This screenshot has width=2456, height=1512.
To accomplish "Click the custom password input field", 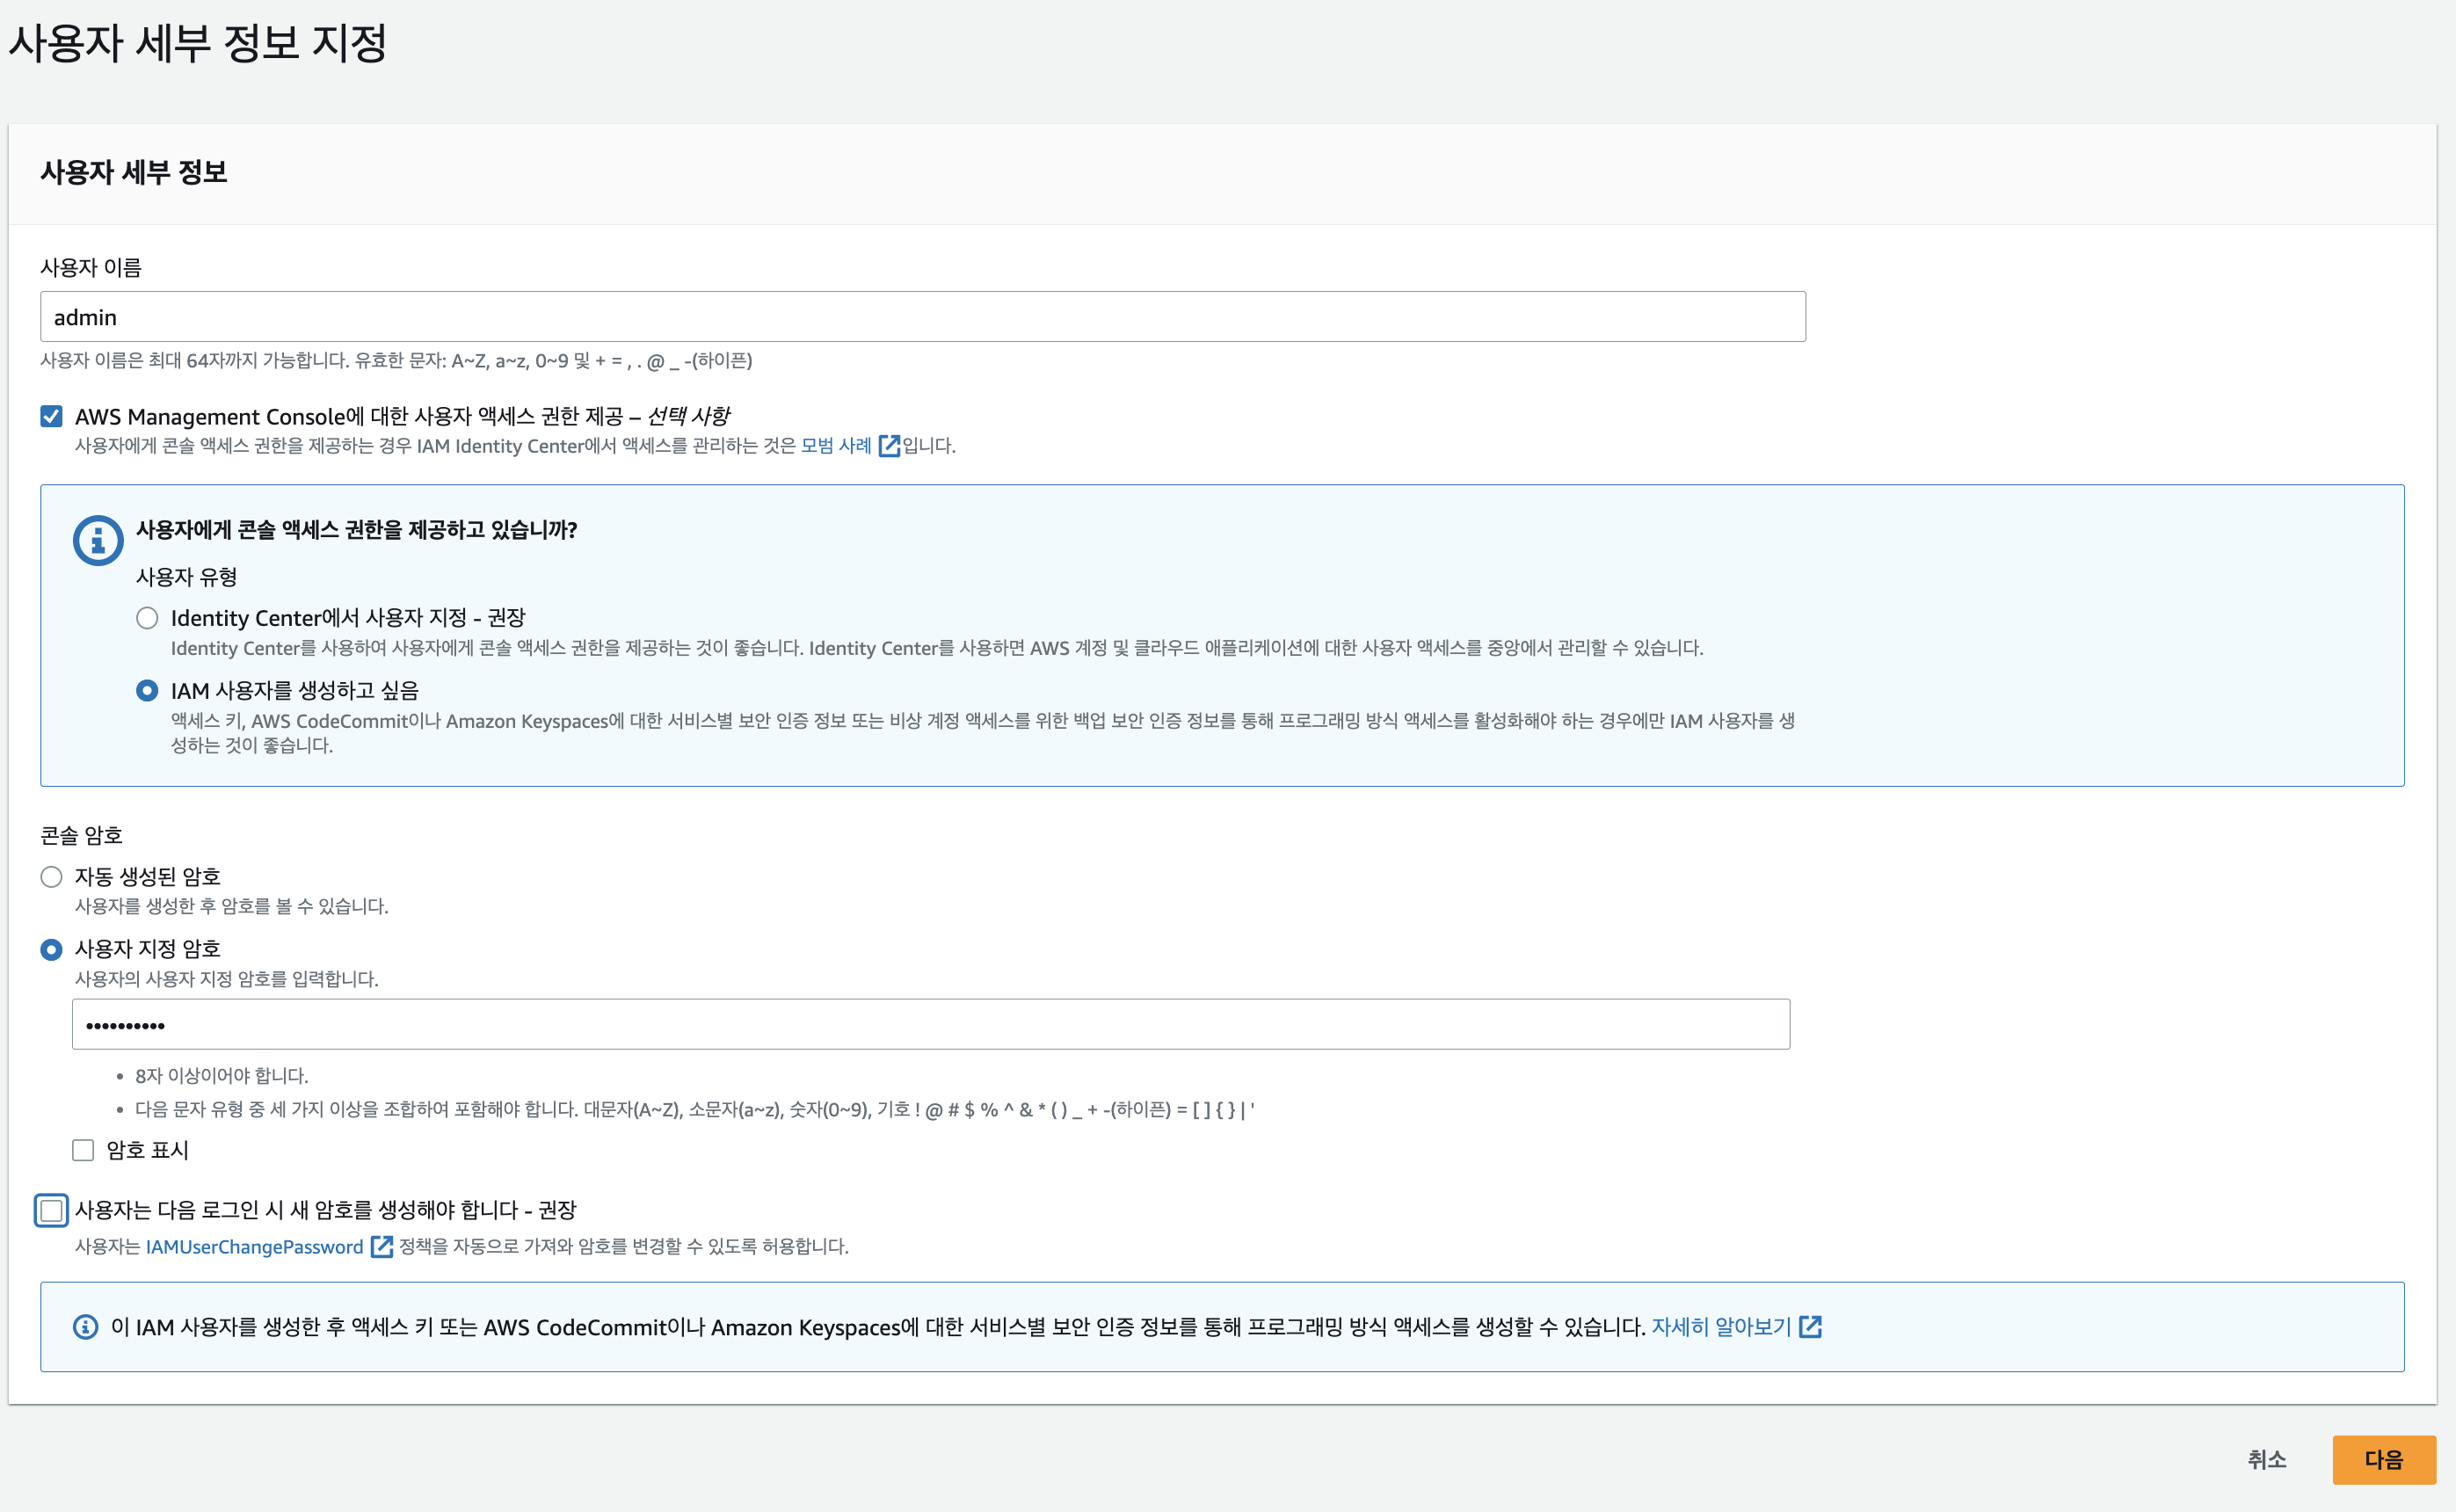I will pos(930,1025).
